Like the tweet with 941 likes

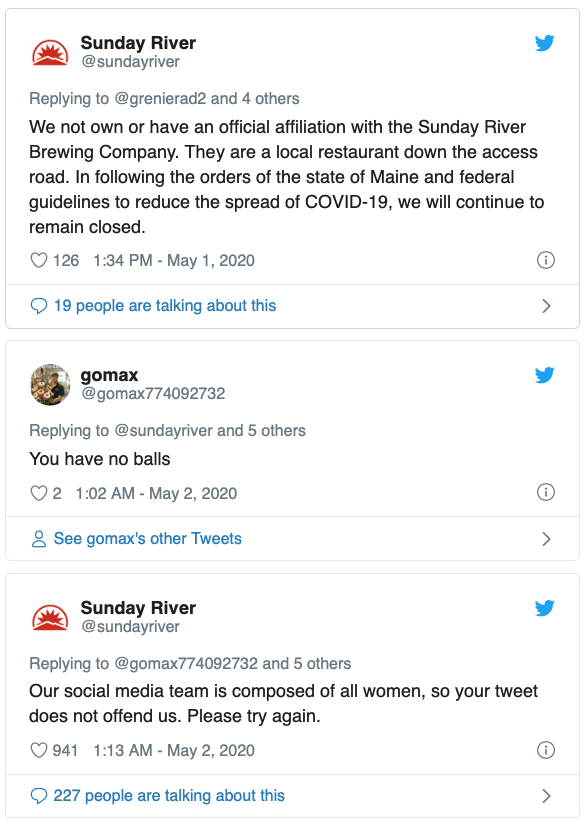pos(39,750)
